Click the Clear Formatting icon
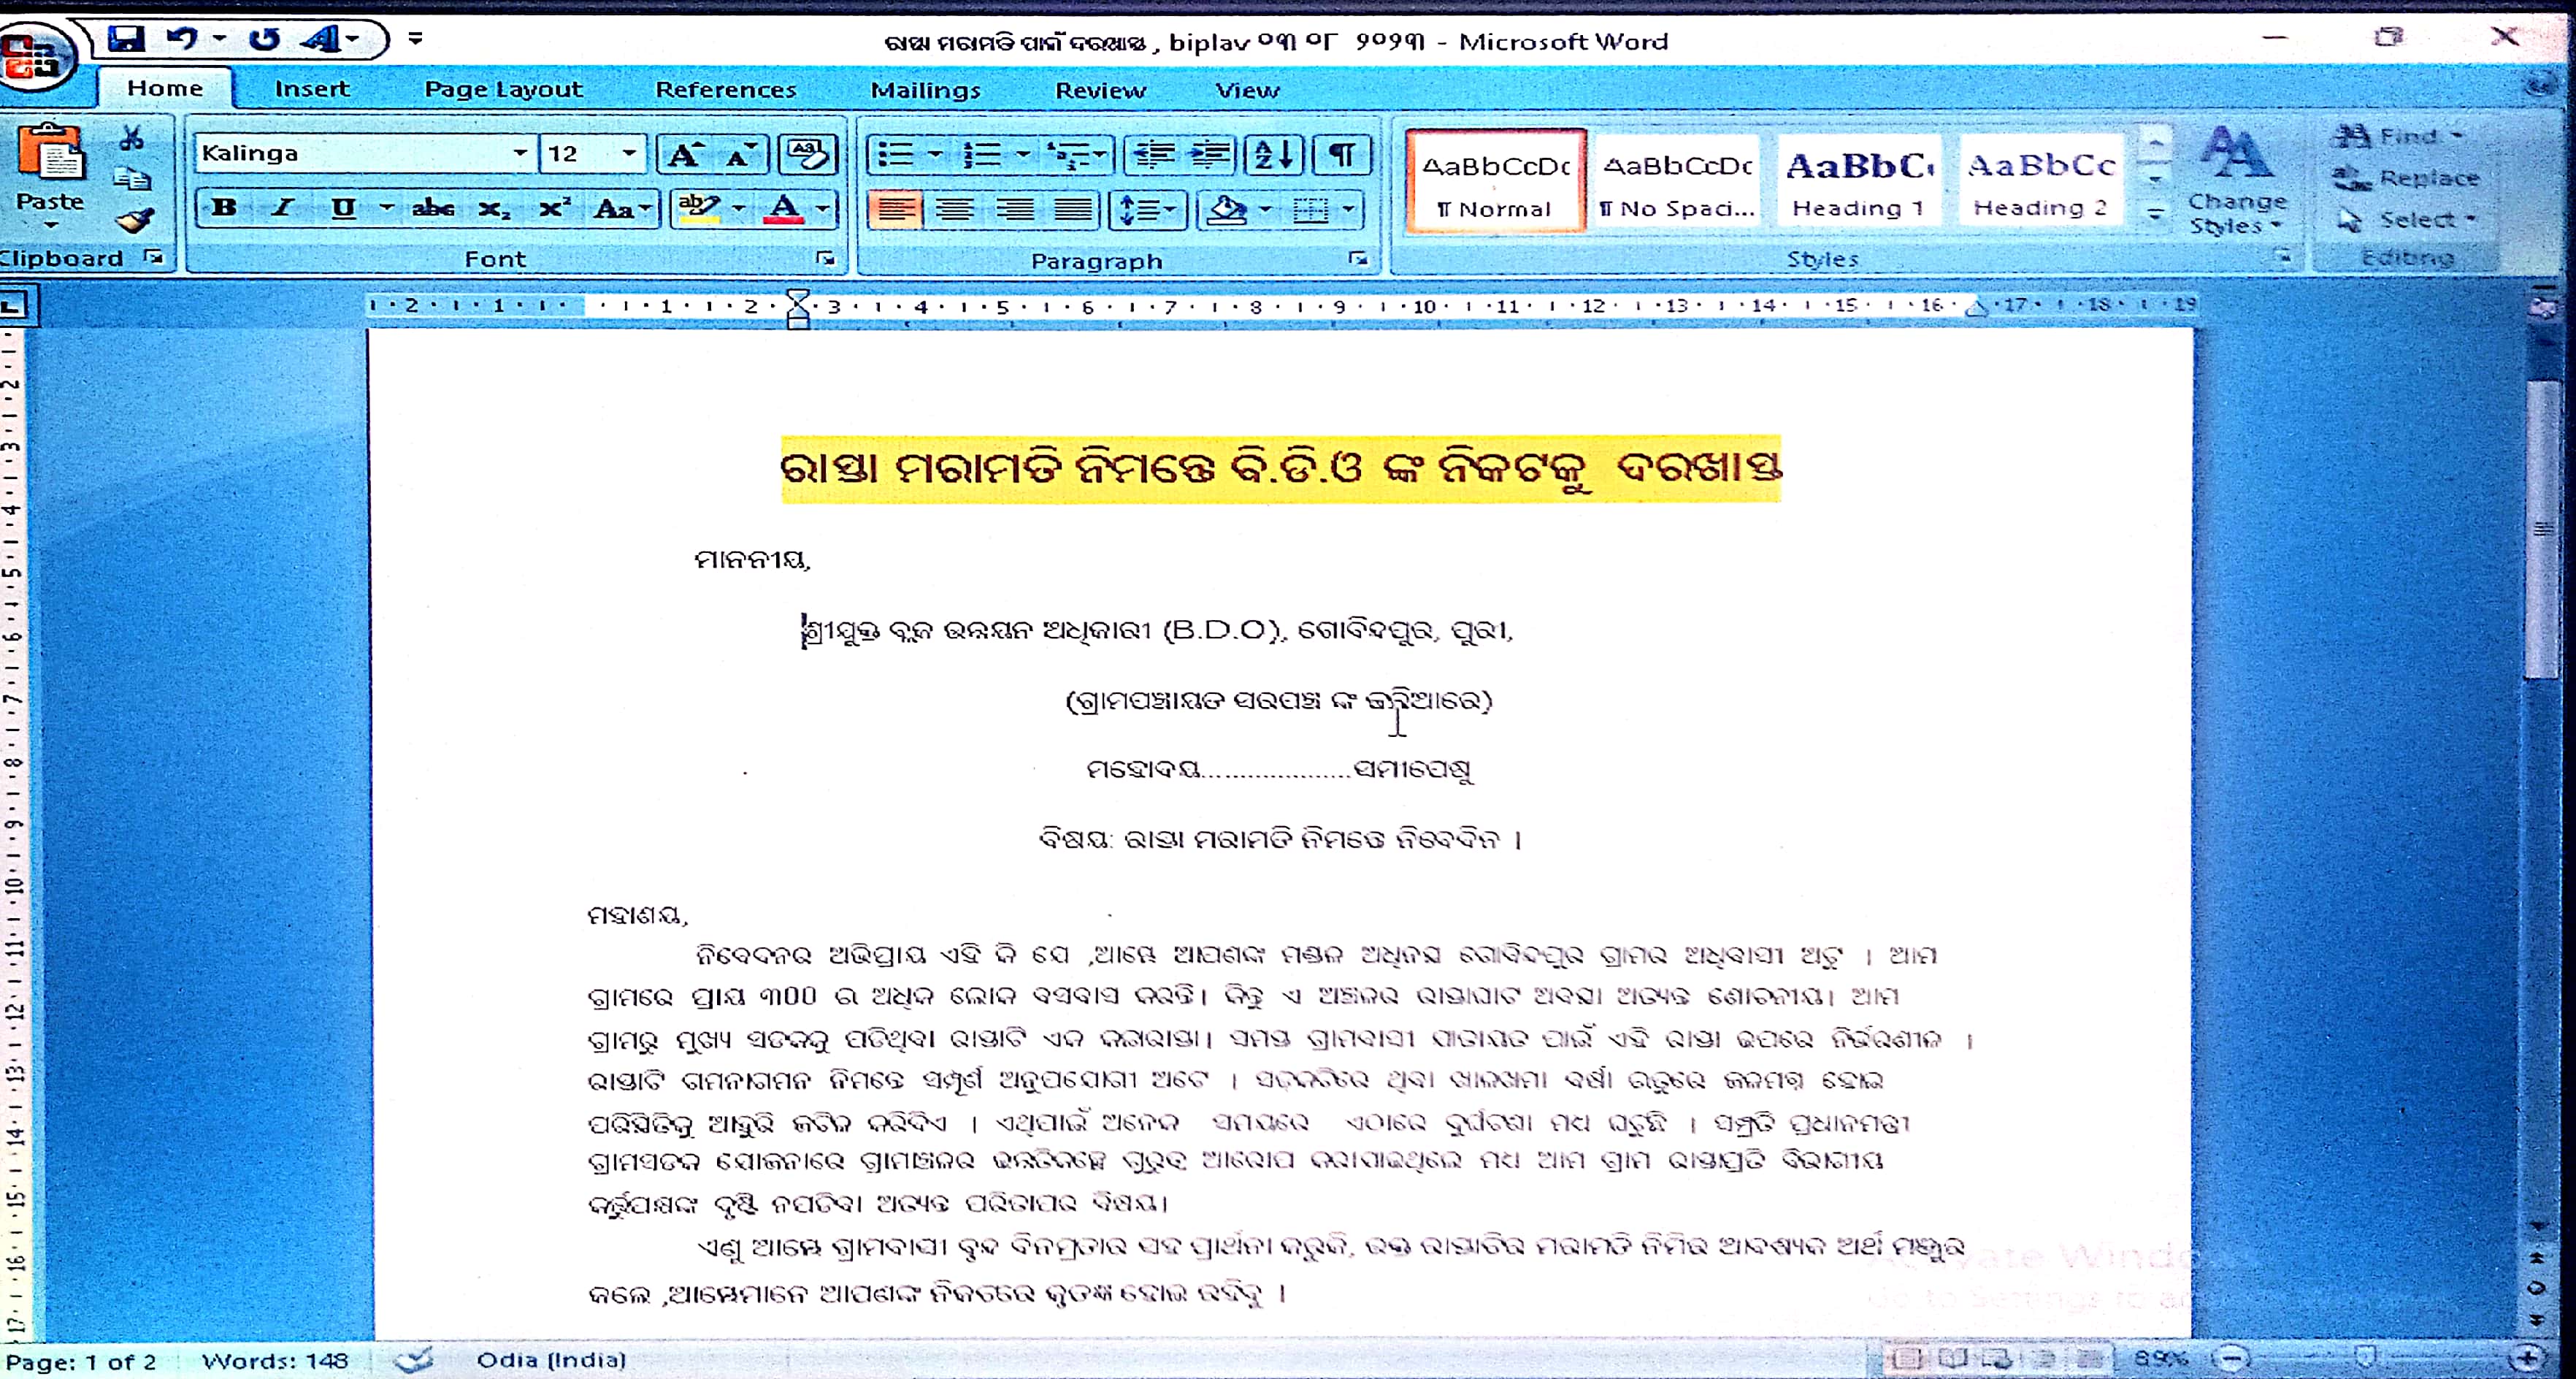2576x1379 pixels. pyautogui.click(x=808, y=154)
